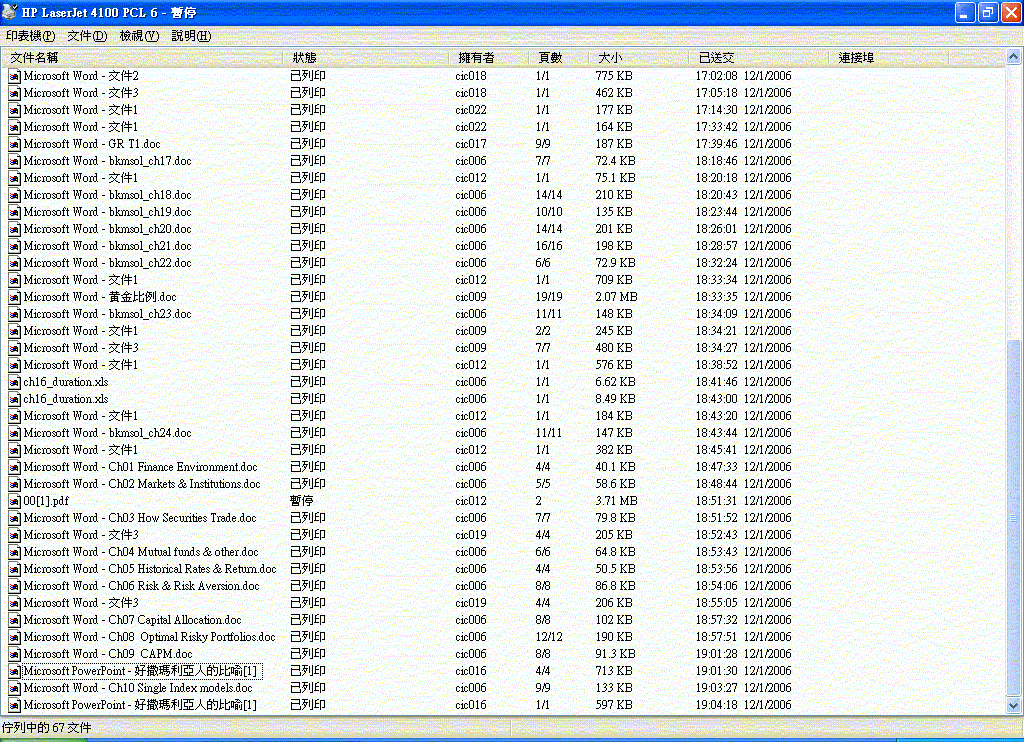The width and height of the screenshot is (1024, 742).
Task: Select job Microsoft Word - 文件2 from cic018
Action: (81, 76)
